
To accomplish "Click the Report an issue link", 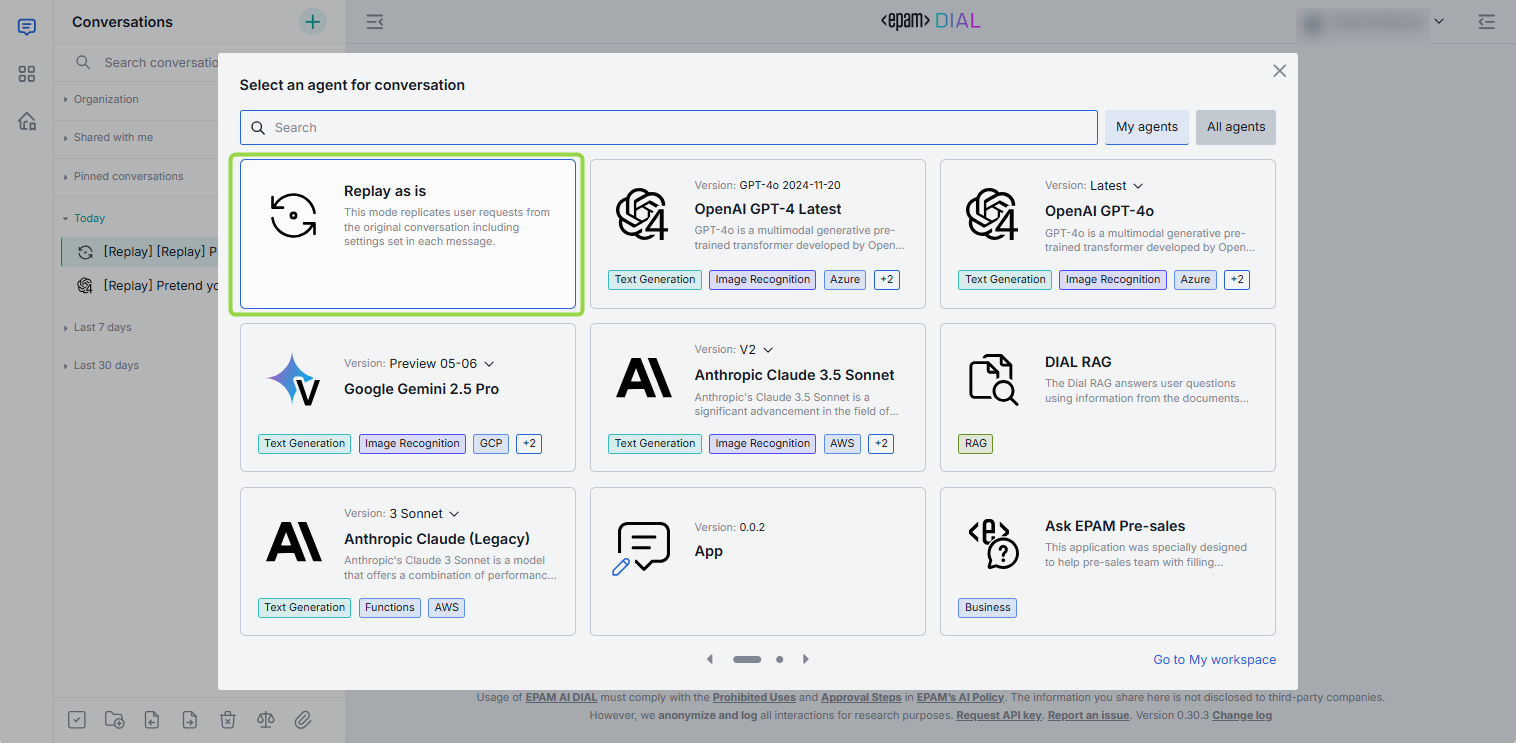I will click(1088, 715).
